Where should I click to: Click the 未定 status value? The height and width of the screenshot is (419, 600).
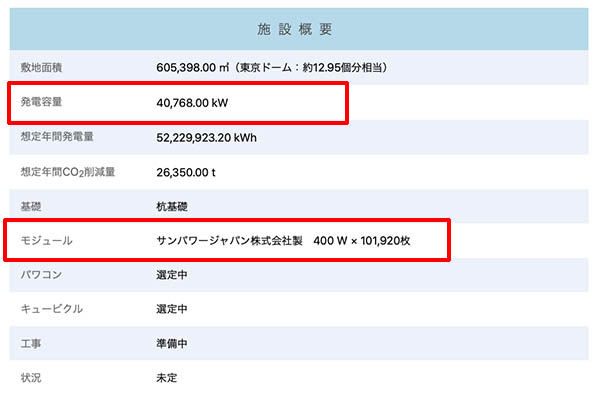[167, 378]
